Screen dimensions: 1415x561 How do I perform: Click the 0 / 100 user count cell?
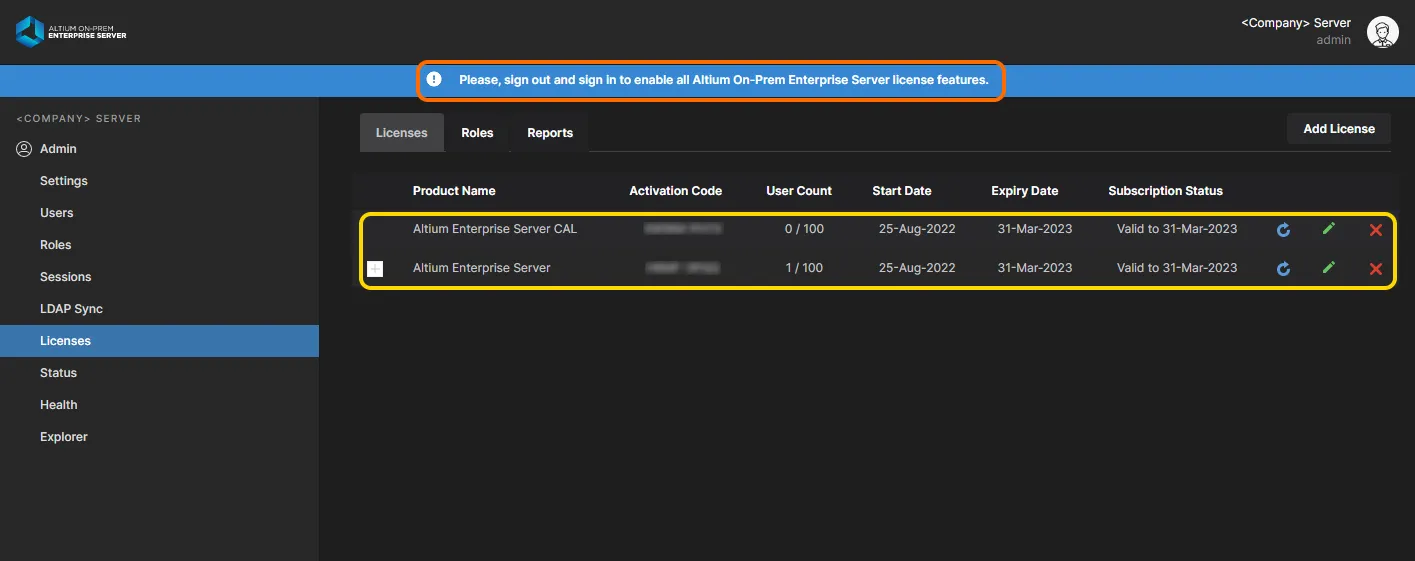804,229
